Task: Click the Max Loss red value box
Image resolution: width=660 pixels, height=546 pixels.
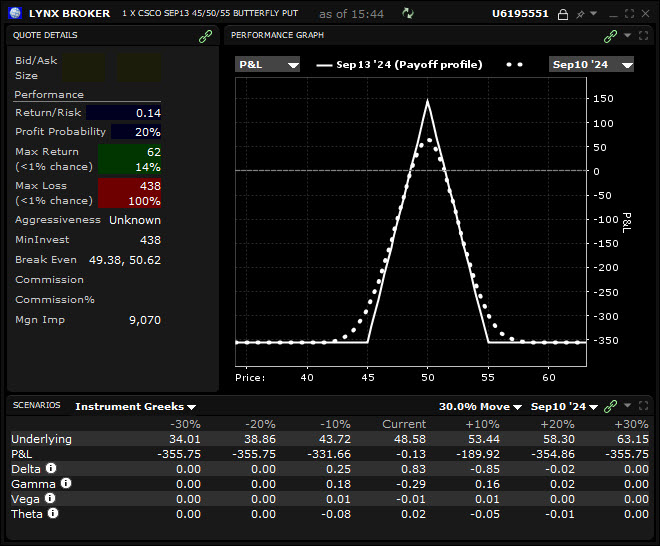Action: tap(129, 193)
